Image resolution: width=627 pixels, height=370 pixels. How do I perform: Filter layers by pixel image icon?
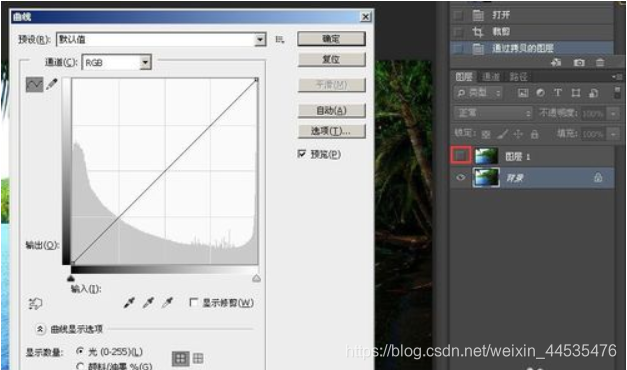click(x=523, y=93)
